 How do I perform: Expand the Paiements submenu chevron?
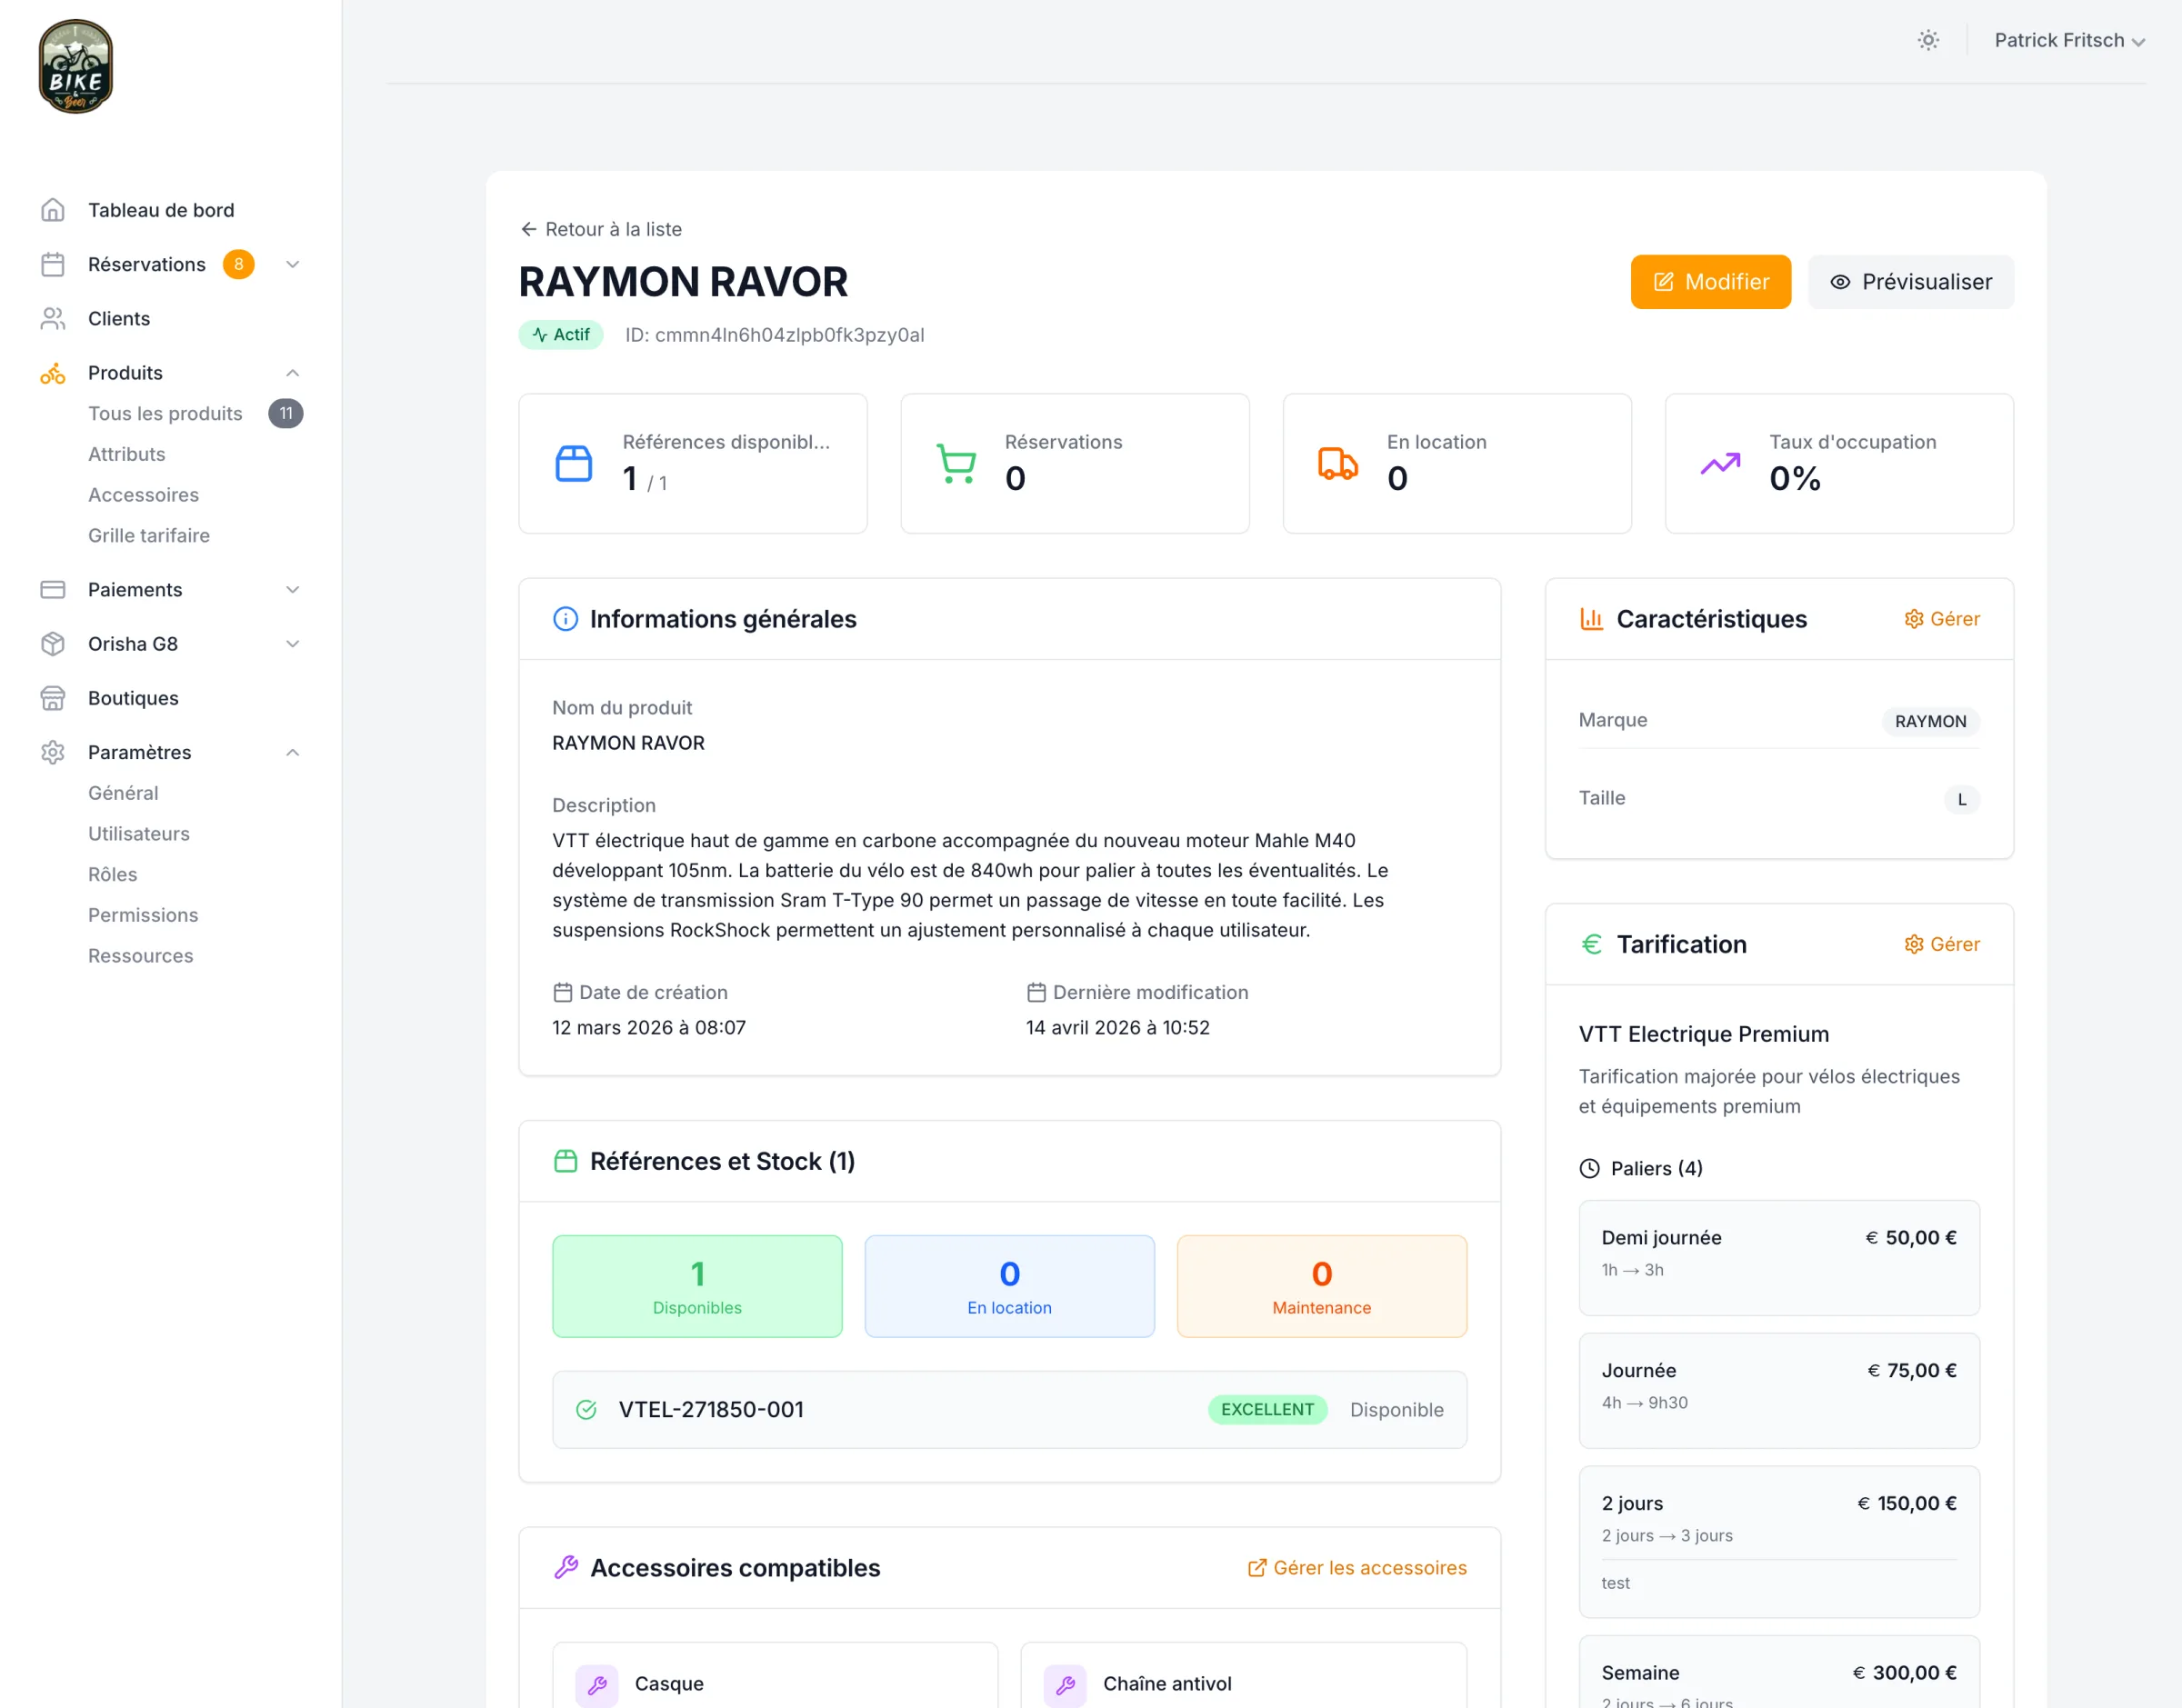293,590
